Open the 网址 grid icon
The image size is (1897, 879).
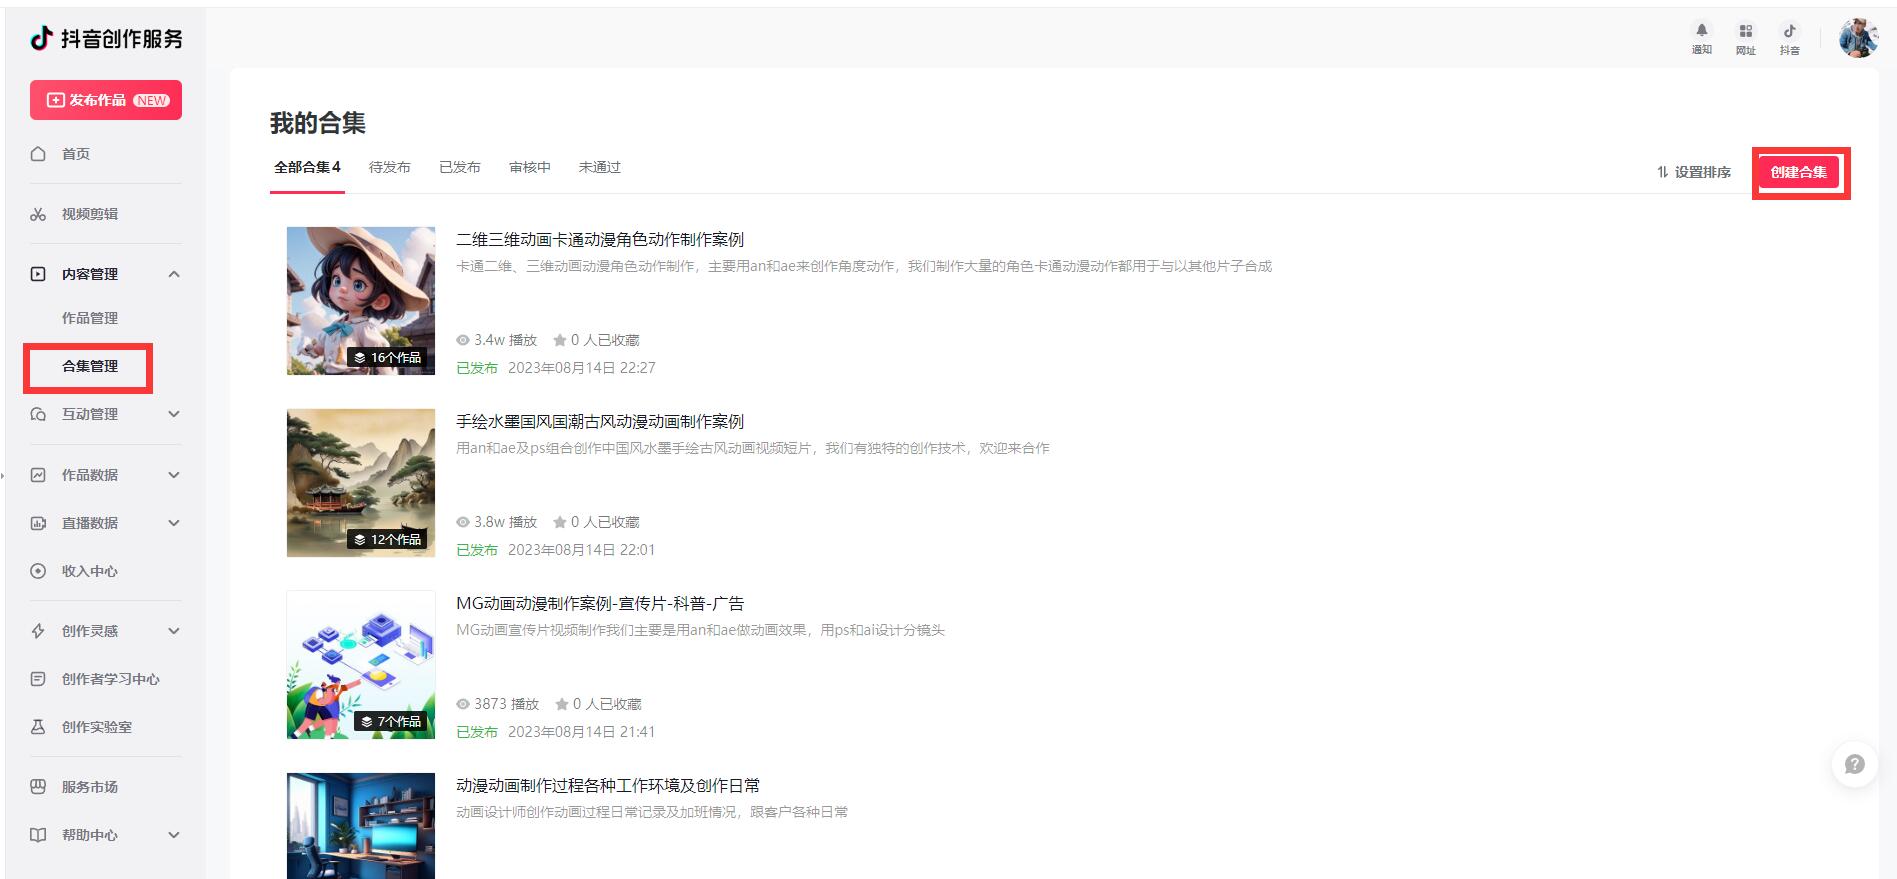1745,31
